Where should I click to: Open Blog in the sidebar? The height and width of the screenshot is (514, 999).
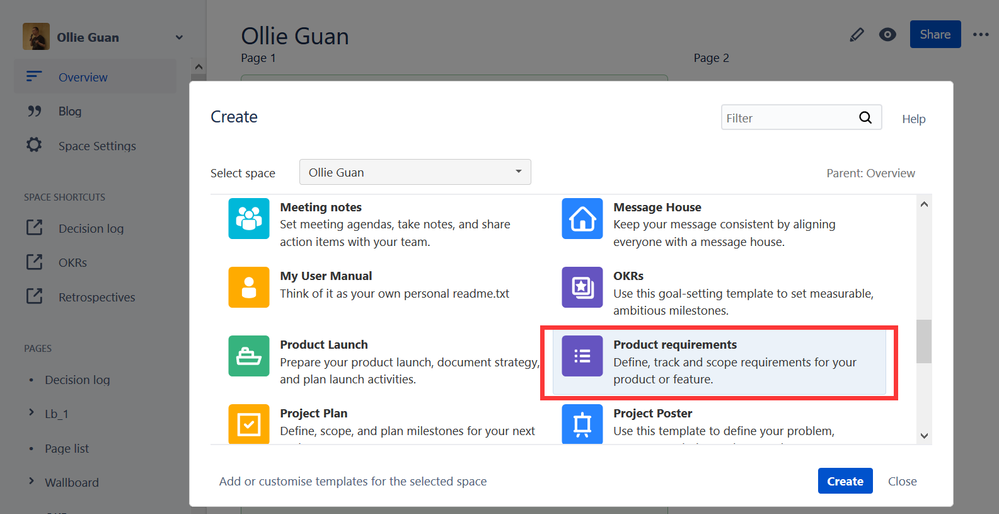point(70,111)
